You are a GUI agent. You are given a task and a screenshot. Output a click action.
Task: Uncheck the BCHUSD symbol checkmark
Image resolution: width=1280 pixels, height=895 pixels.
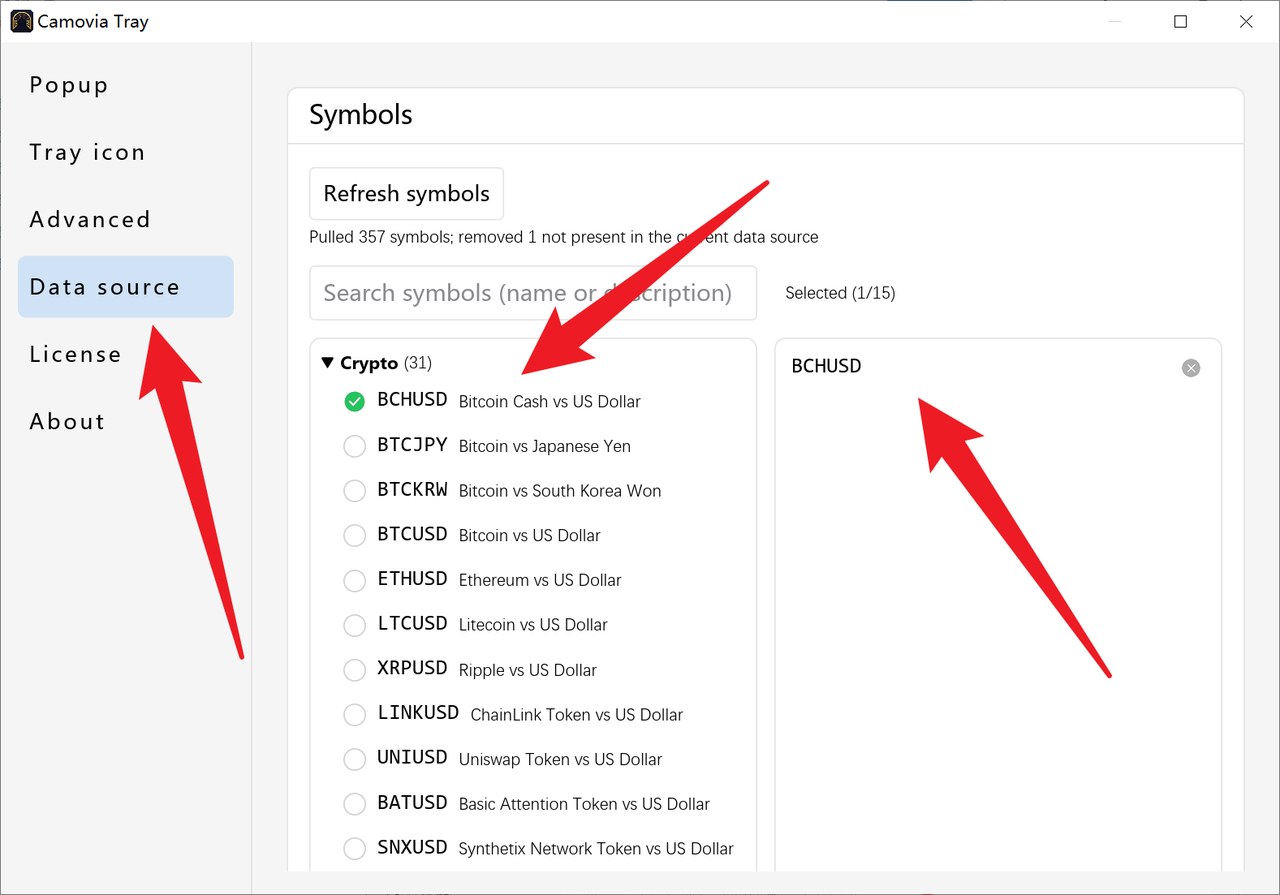(354, 401)
